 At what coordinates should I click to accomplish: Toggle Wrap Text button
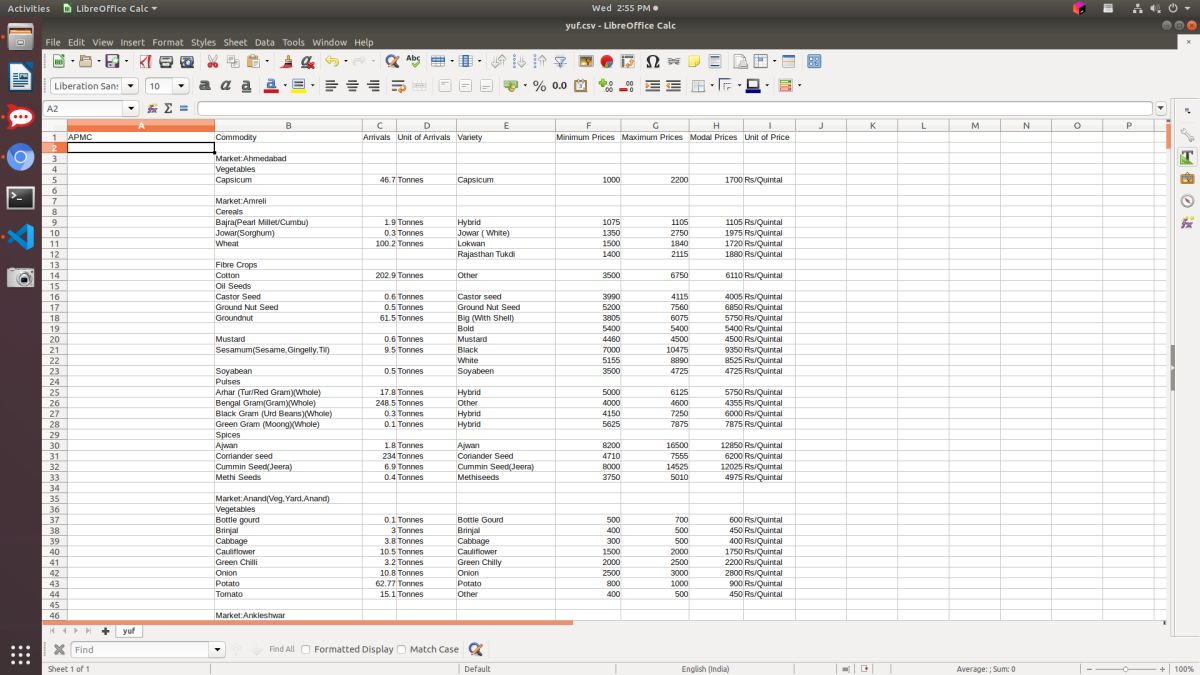[x=398, y=86]
